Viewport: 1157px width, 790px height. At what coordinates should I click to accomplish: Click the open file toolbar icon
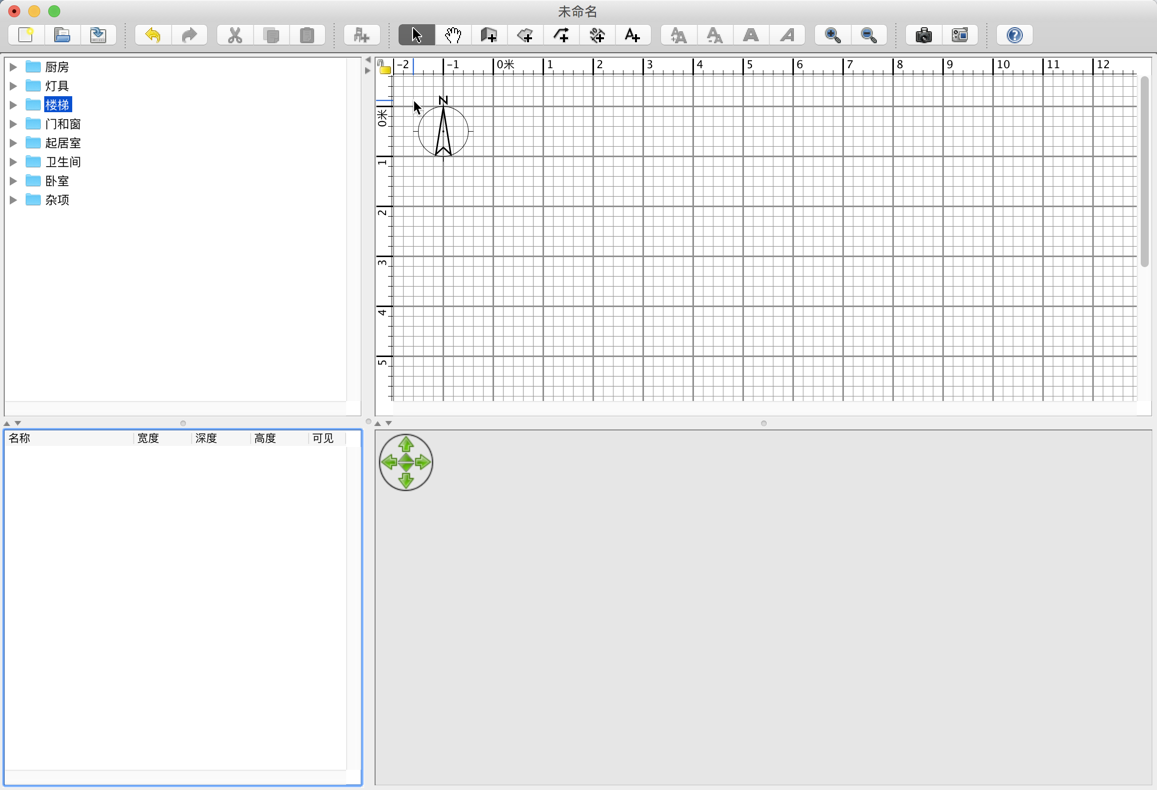62,35
